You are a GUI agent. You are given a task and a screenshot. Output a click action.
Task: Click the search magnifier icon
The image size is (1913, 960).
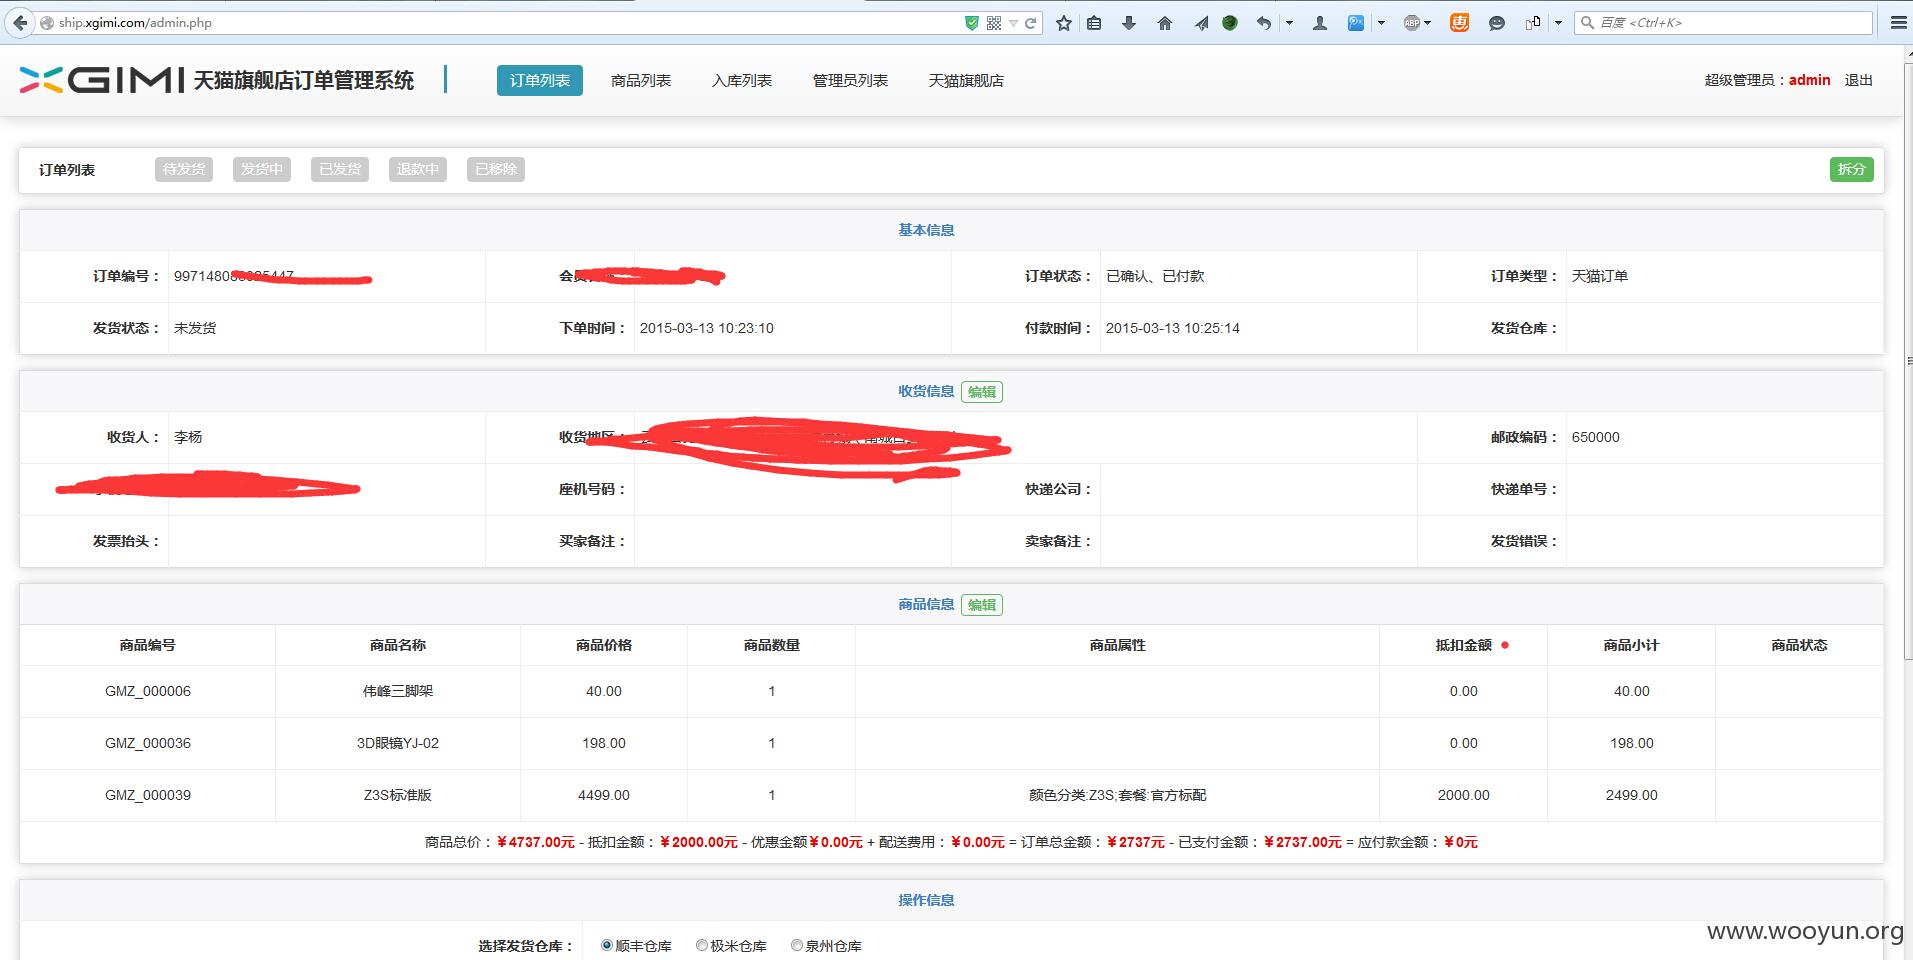click(1587, 23)
